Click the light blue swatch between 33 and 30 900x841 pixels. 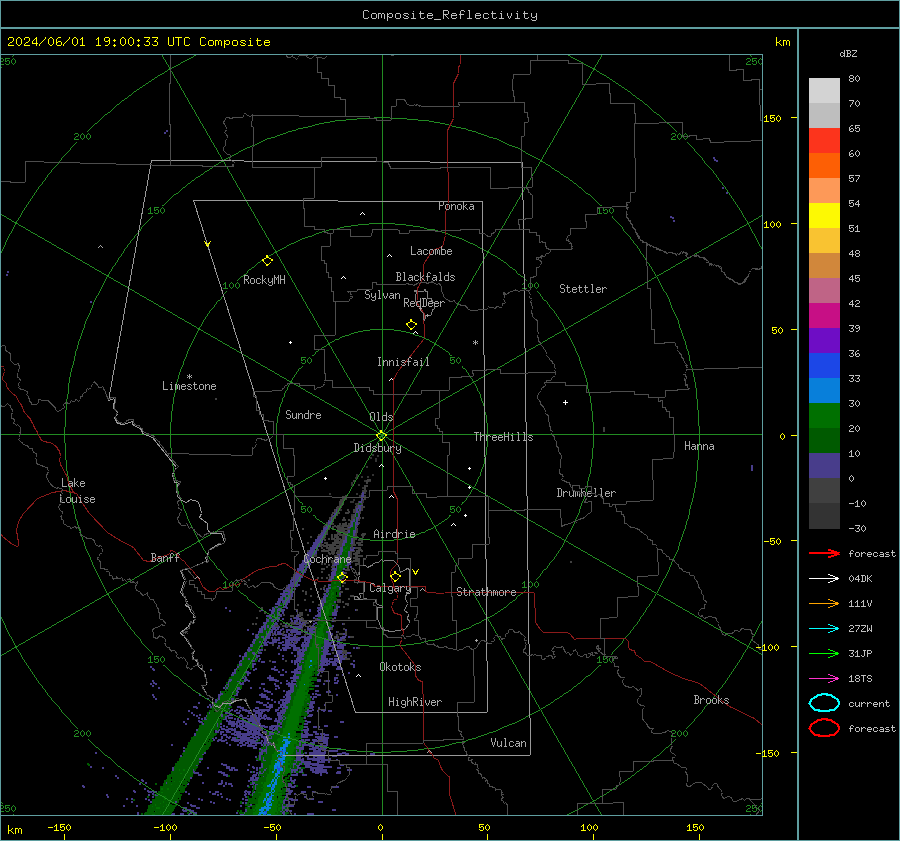click(824, 391)
